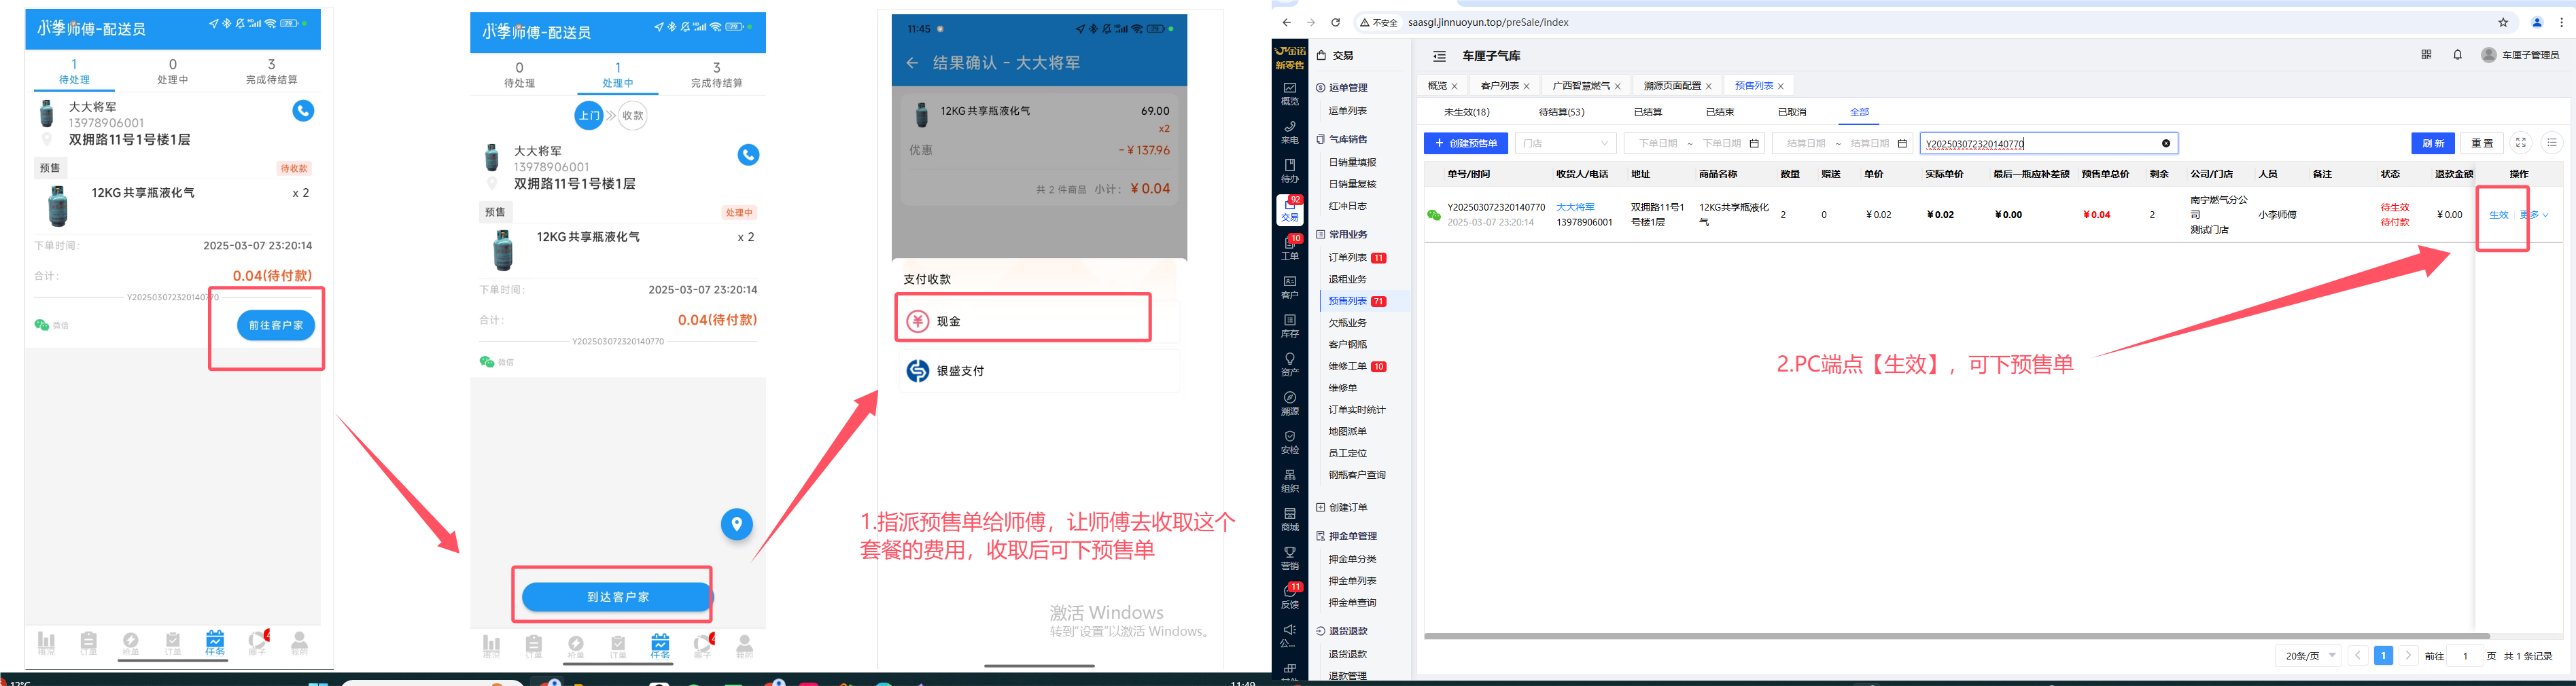This screenshot has height=686, width=2576.
Task: Switch to 已取消 tab
Action: point(1792,113)
